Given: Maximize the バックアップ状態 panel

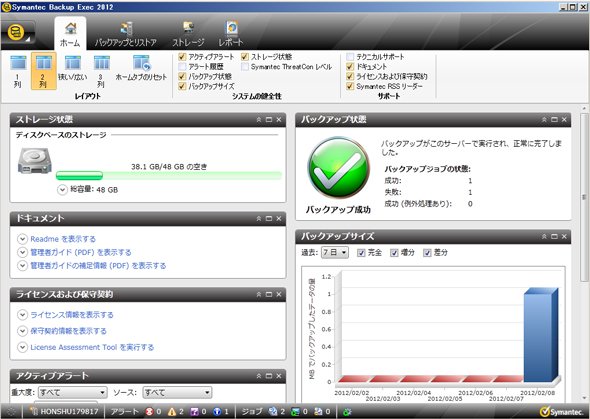Looking at the screenshot, I should (554, 120).
